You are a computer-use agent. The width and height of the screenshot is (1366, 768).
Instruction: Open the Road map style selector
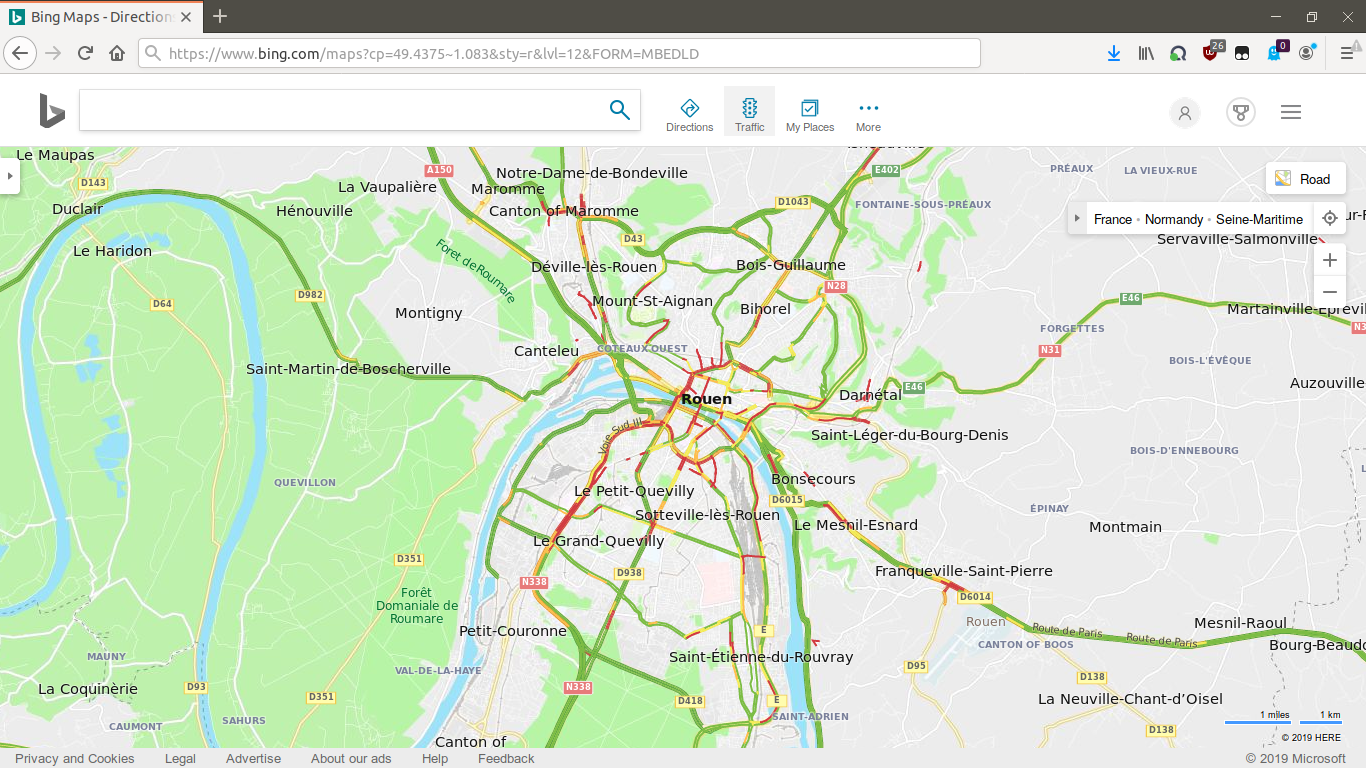(x=1305, y=179)
